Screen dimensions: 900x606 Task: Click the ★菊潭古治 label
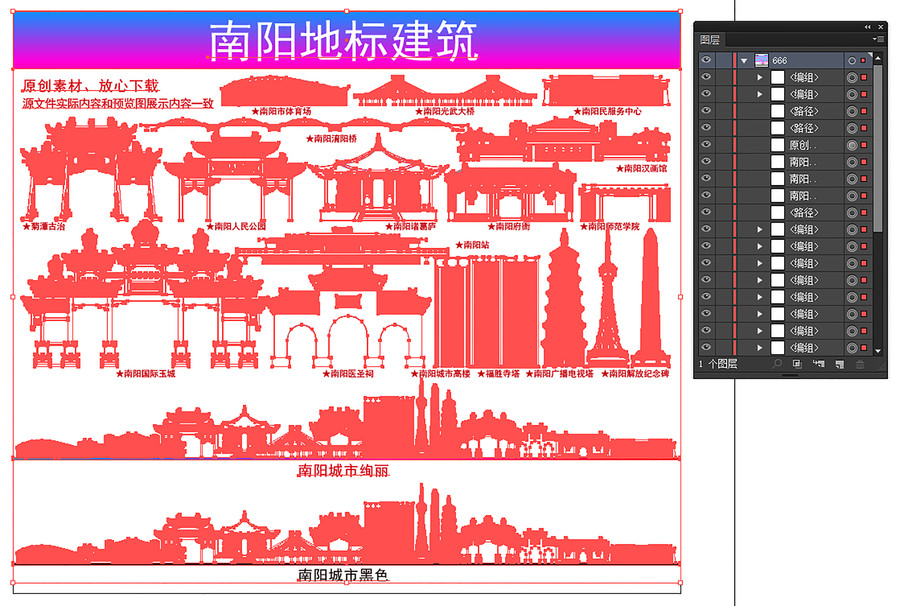click(x=44, y=226)
